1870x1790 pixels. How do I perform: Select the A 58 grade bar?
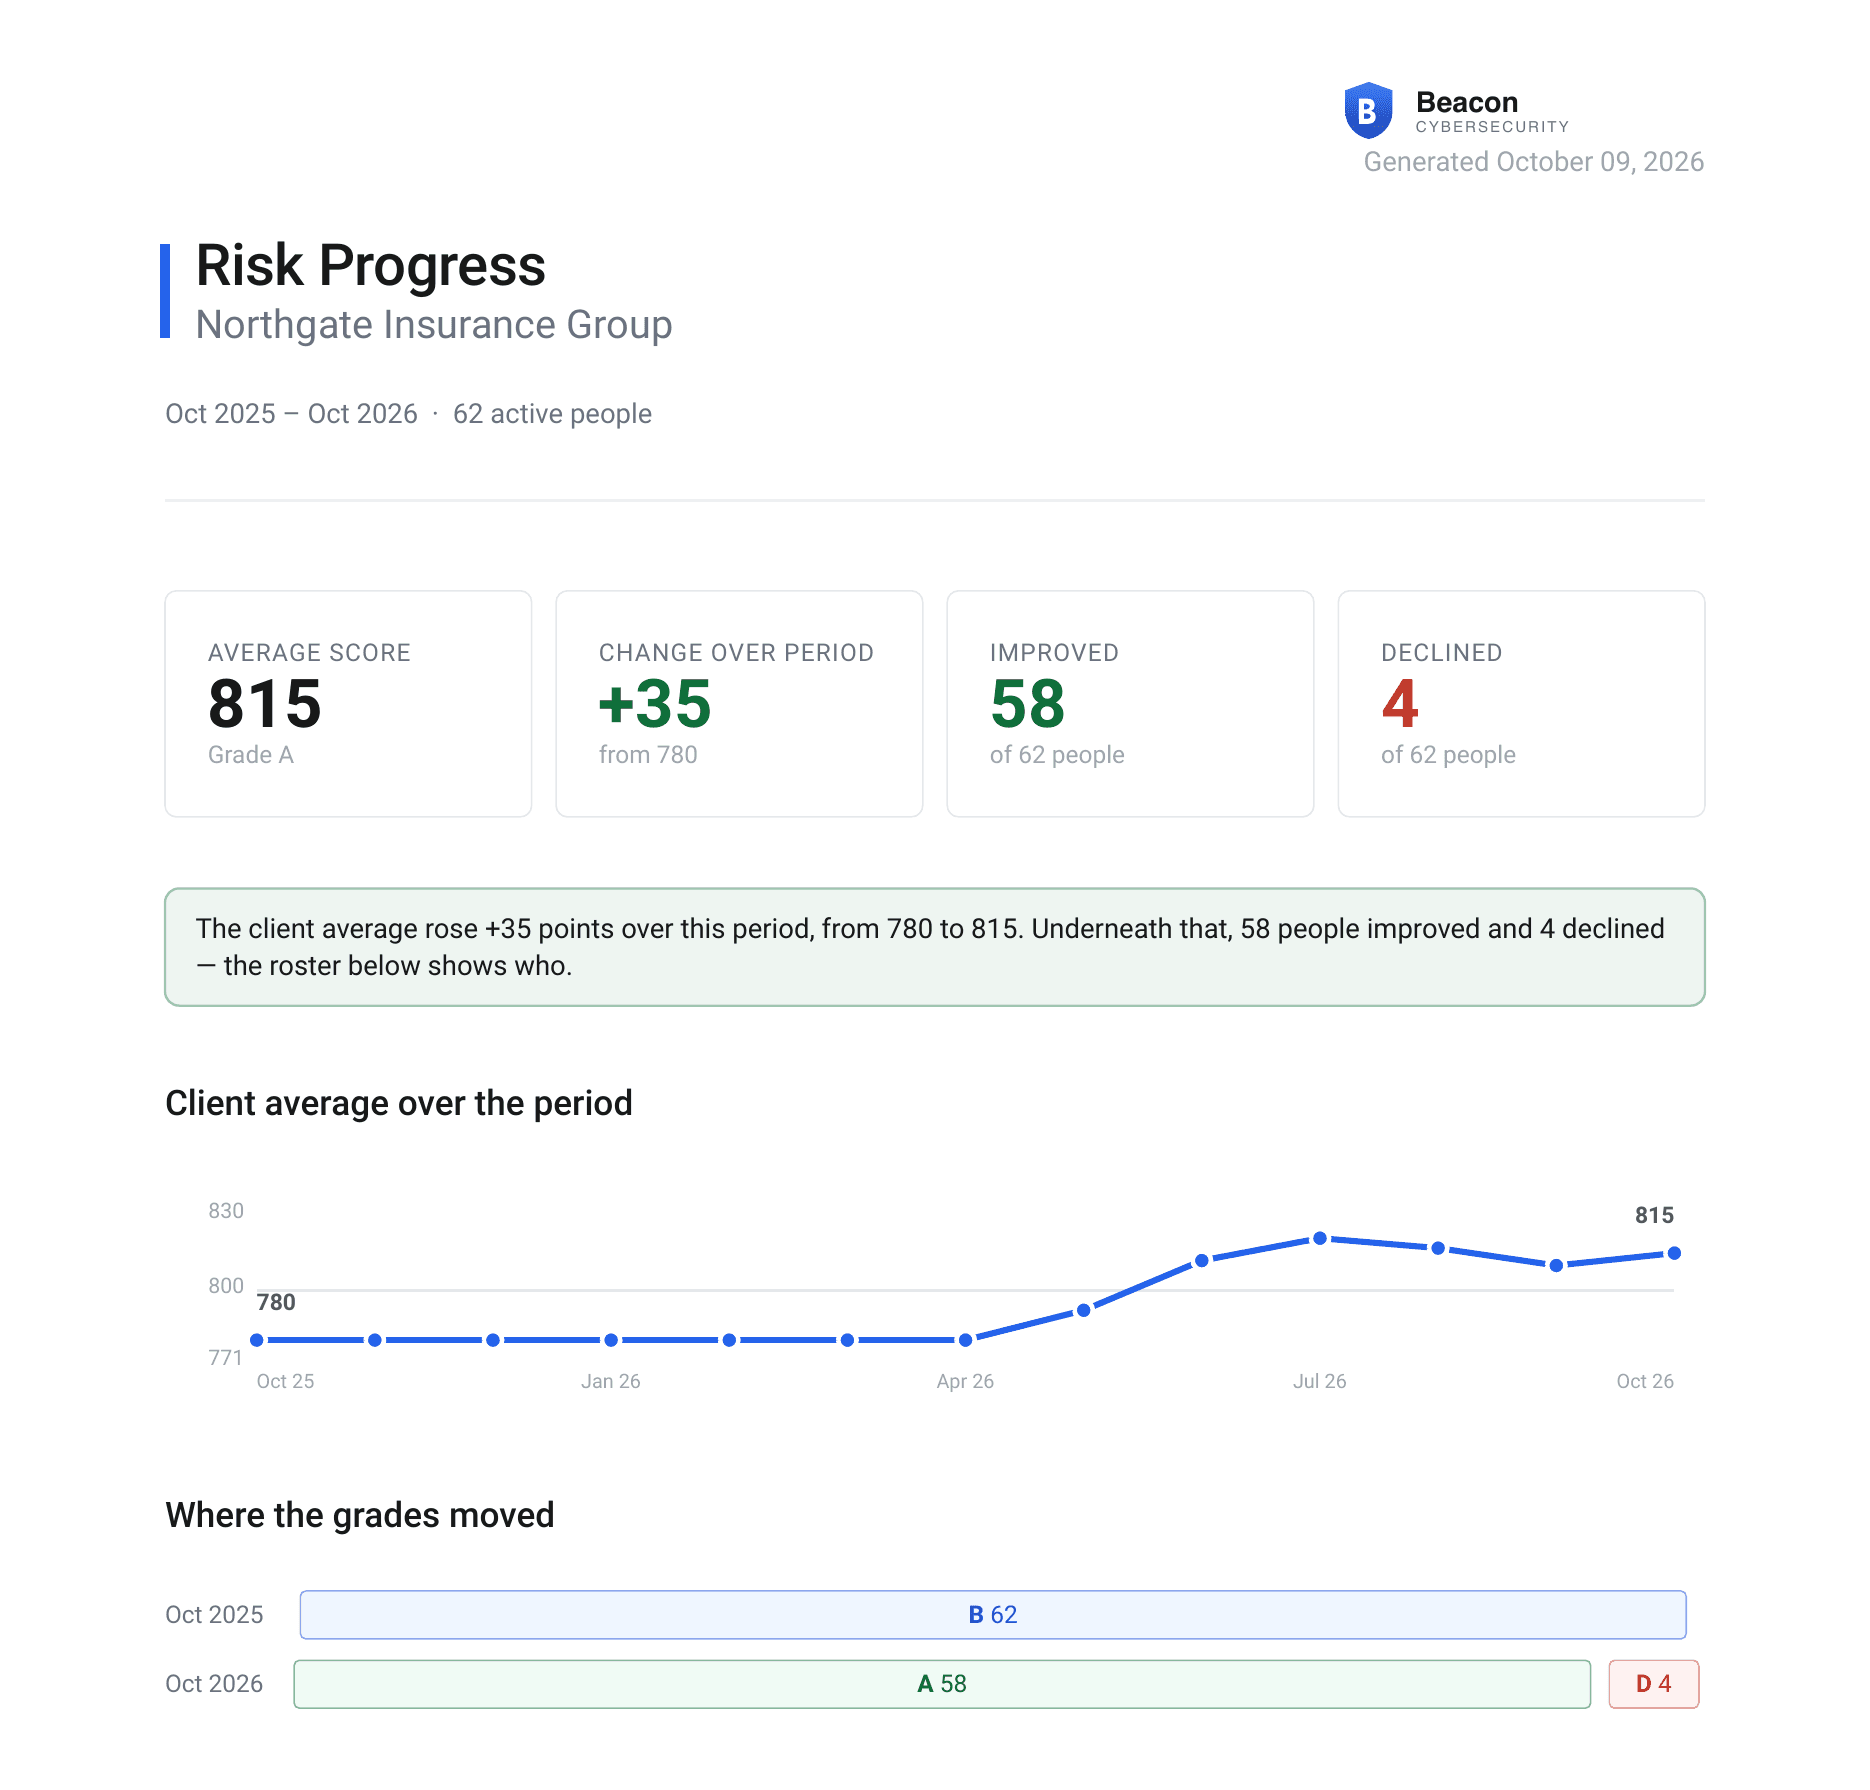click(942, 1684)
